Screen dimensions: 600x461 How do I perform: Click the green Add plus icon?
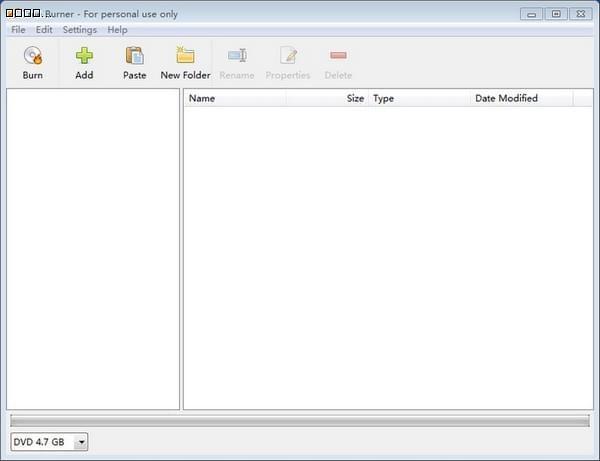[84, 56]
